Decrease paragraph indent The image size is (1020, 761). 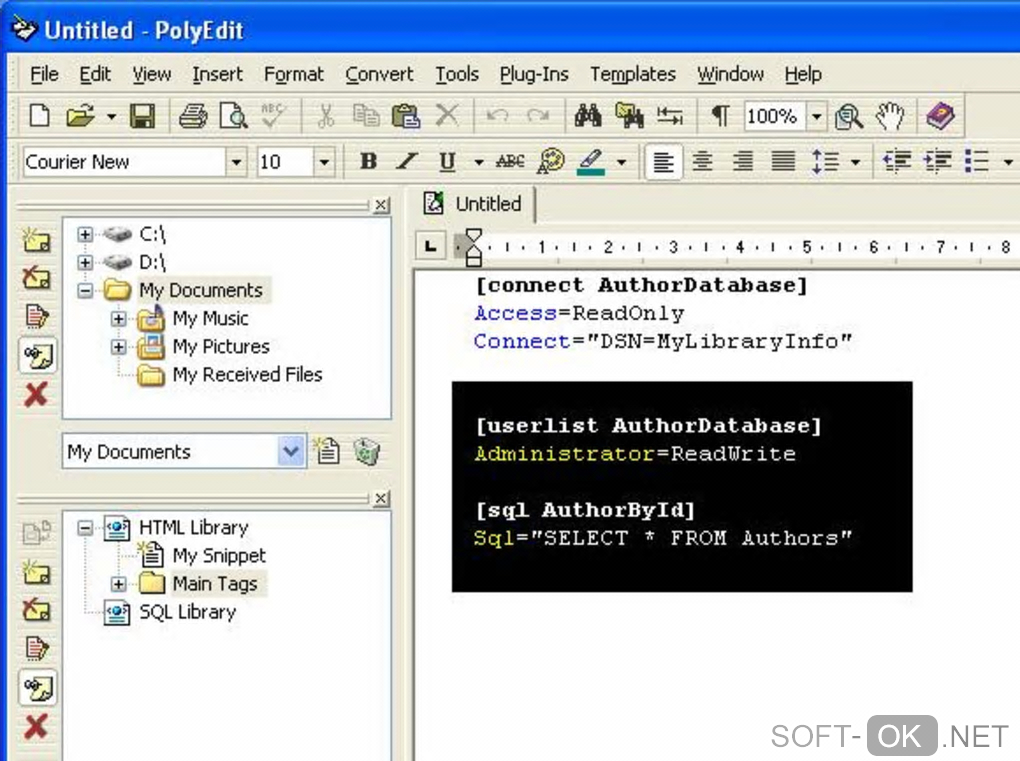point(896,161)
